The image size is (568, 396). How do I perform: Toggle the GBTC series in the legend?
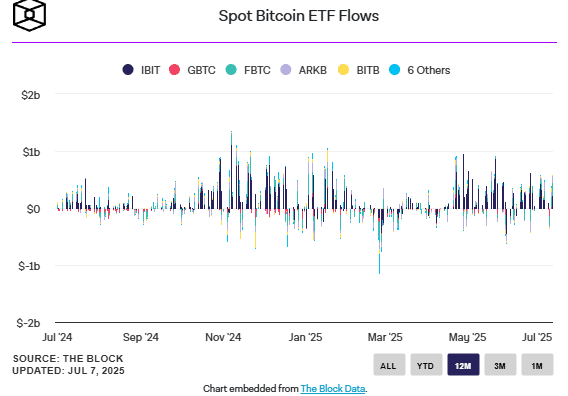pos(192,70)
